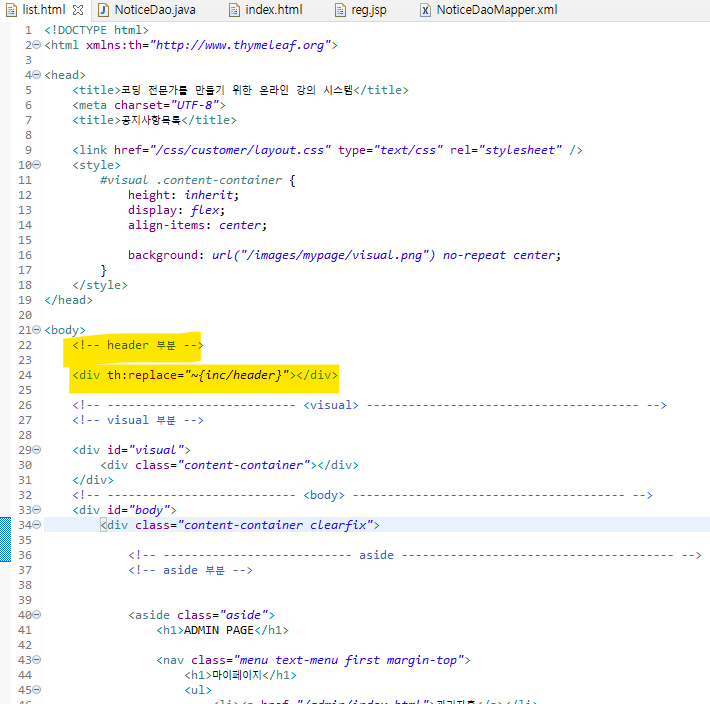Click the "<!-- header 부분 -->" comment
Viewport: 710px width, 704px height.
pos(138,345)
